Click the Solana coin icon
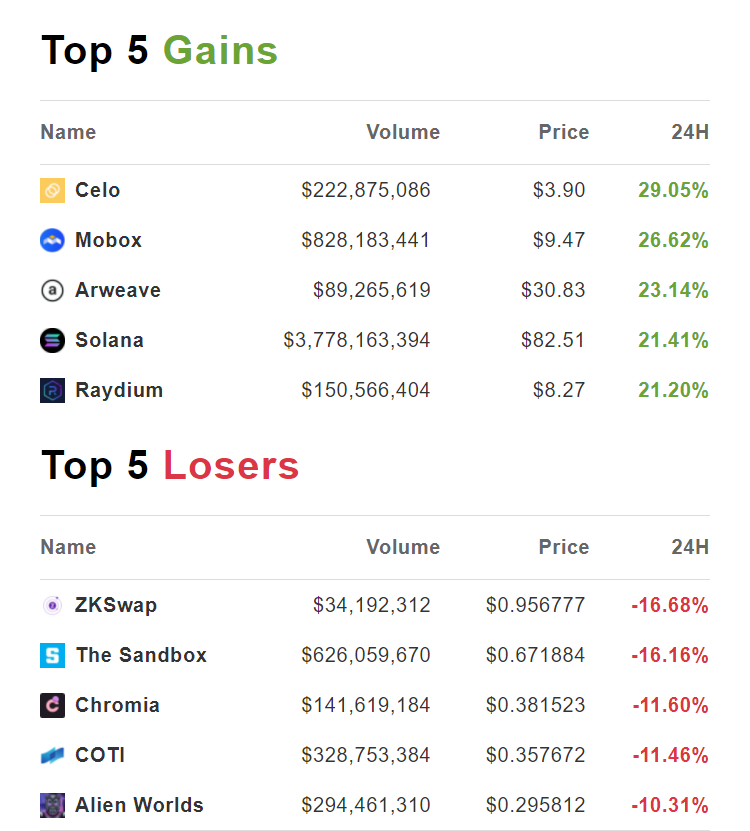This screenshot has width=750, height=831. 52,340
